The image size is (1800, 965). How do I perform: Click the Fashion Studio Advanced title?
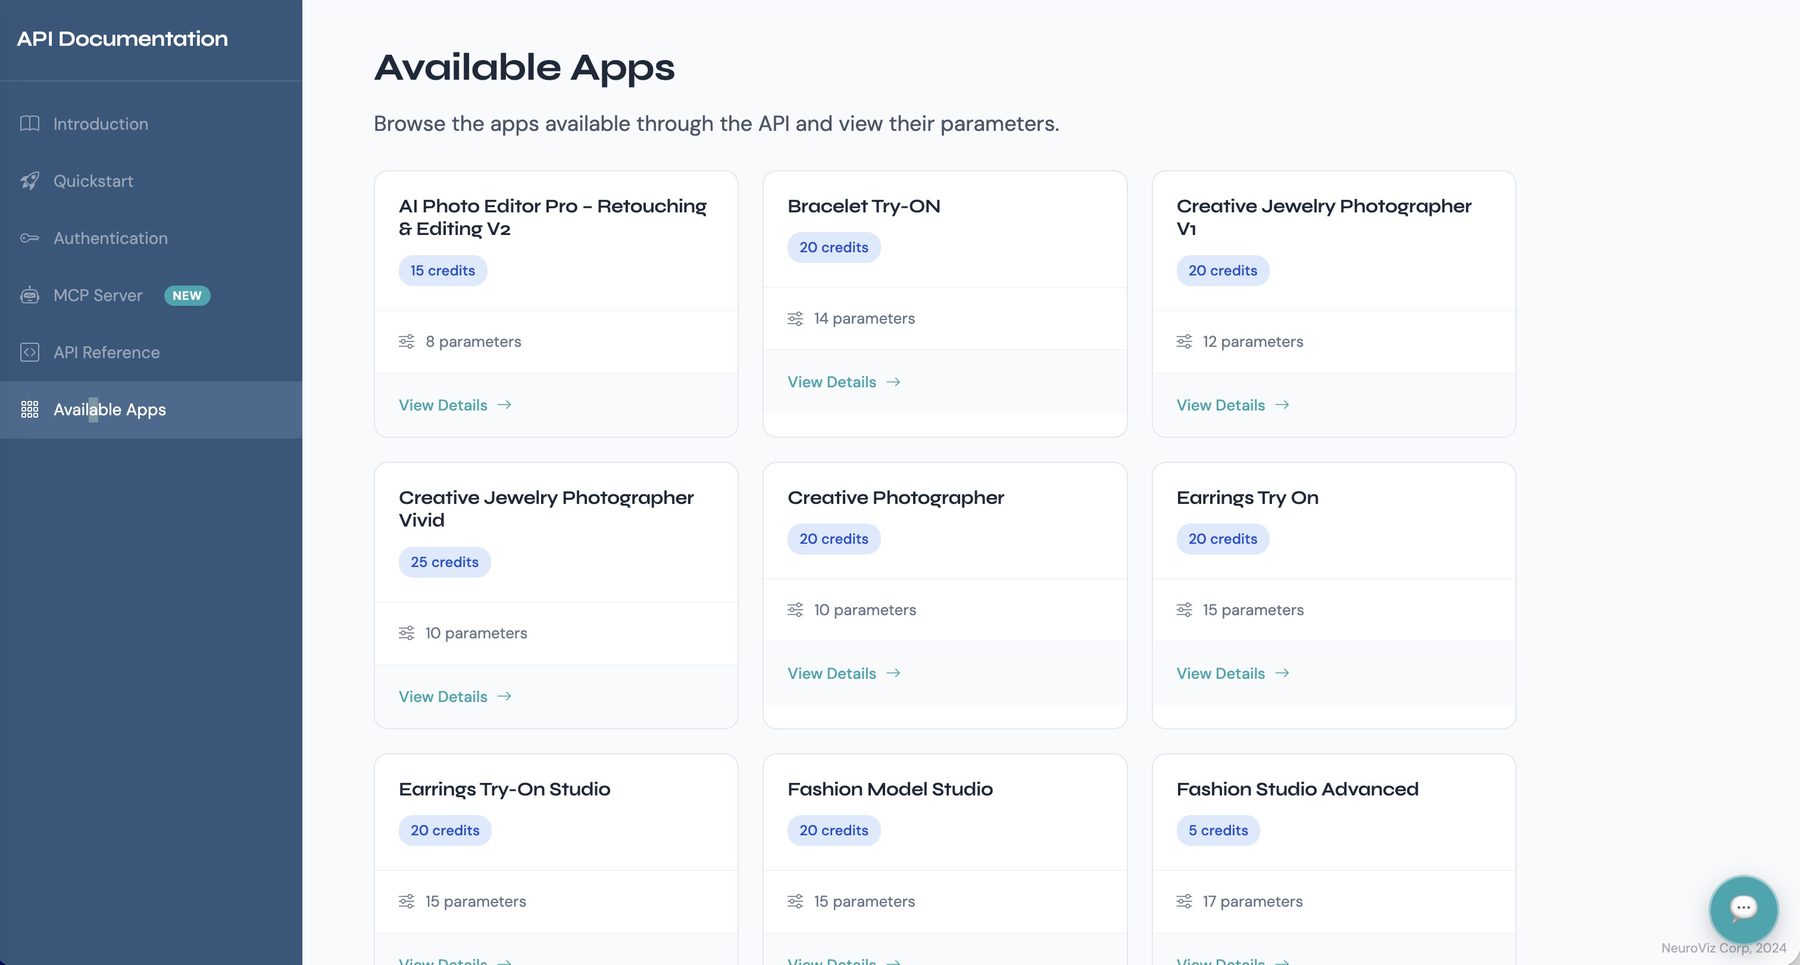pos(1298,789)
